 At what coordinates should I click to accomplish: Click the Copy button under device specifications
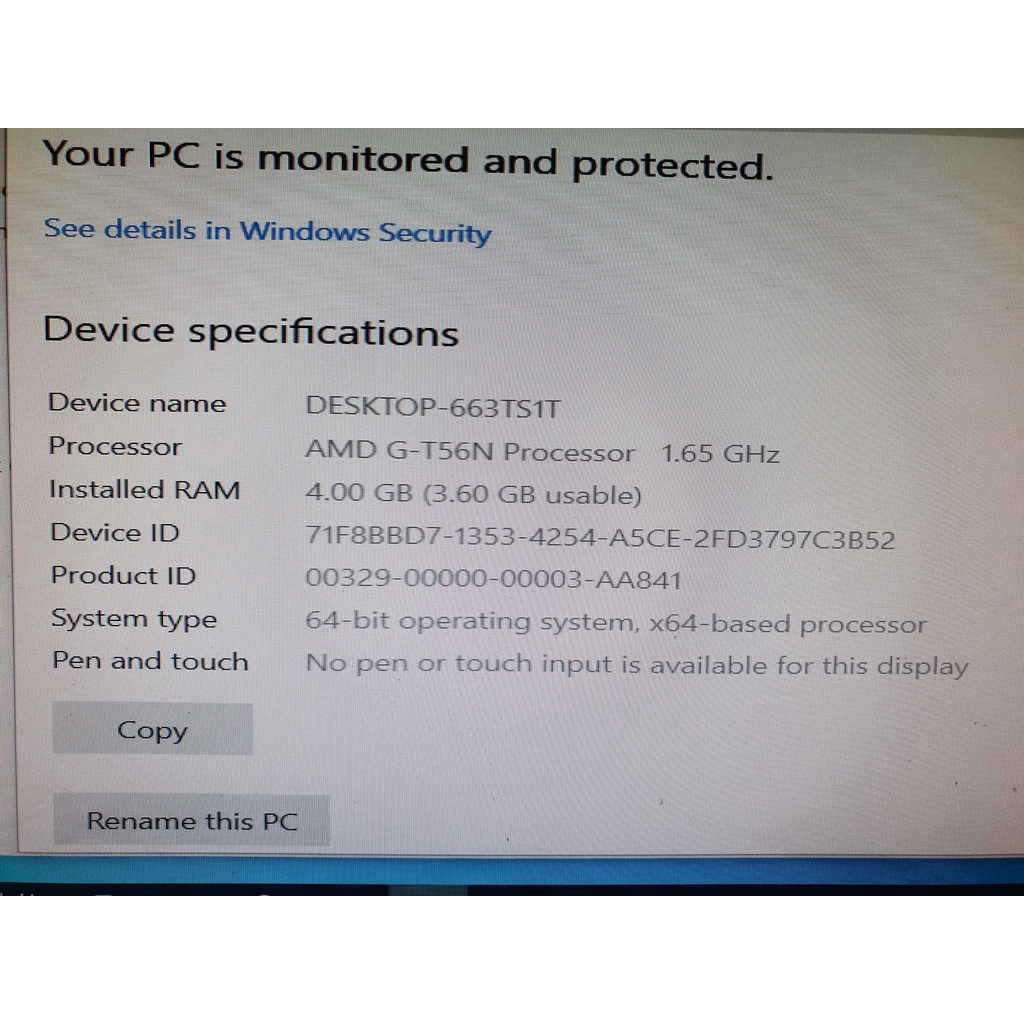click(152, 730)
